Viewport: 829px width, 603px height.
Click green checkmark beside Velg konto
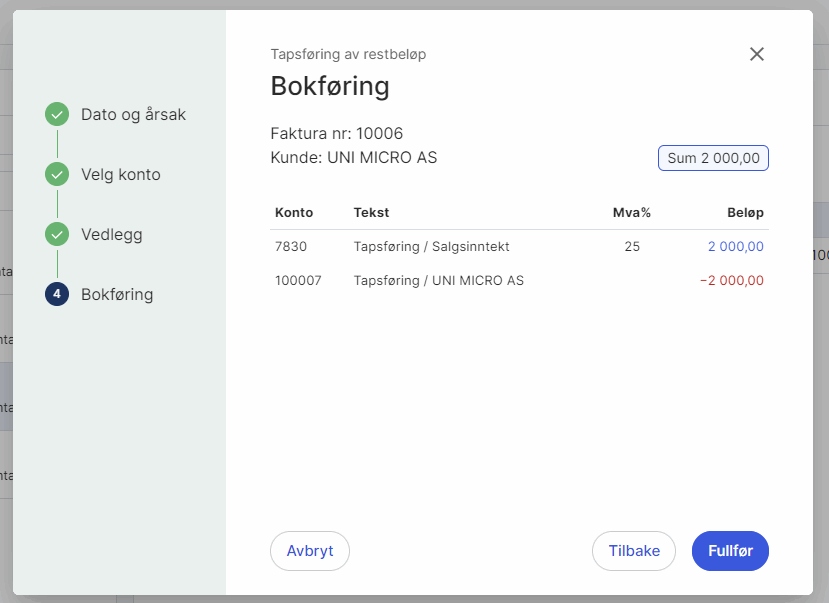[57, 174]
